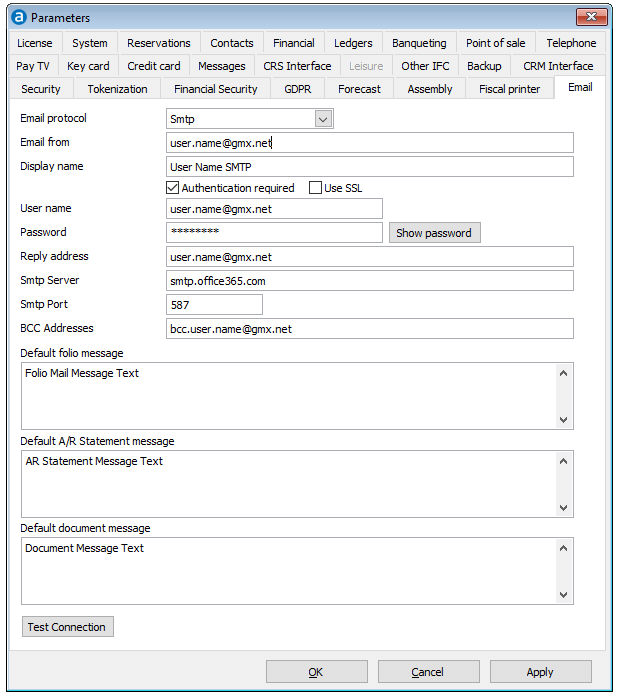Go to the Assembly tab

429,89
